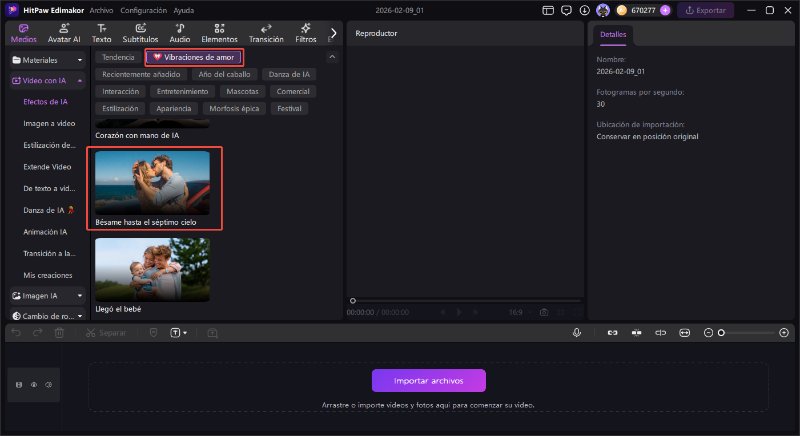Image resolution: width=800 pixels, height=436 pixels.
Task: Click the Separar split tool
Action: (x=106, y=333)
